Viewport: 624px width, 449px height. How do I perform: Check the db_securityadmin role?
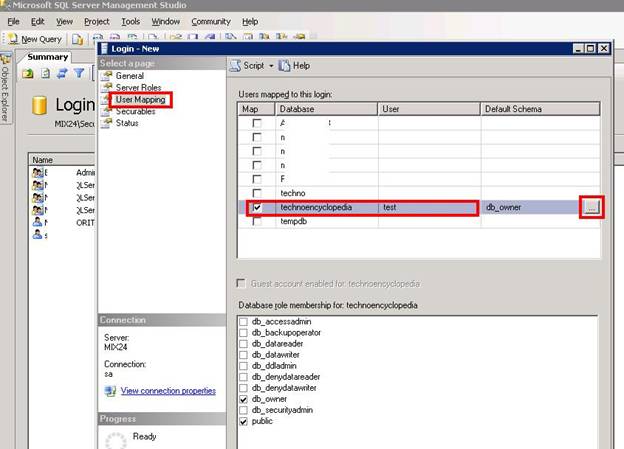point(244,410)
